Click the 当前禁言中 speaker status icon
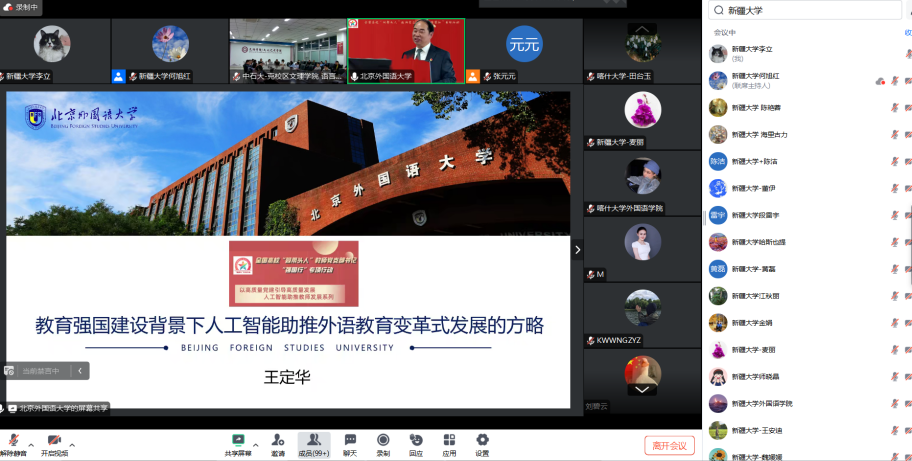The height and width of the screenshot is (461, 912). [x=9, y=371]
